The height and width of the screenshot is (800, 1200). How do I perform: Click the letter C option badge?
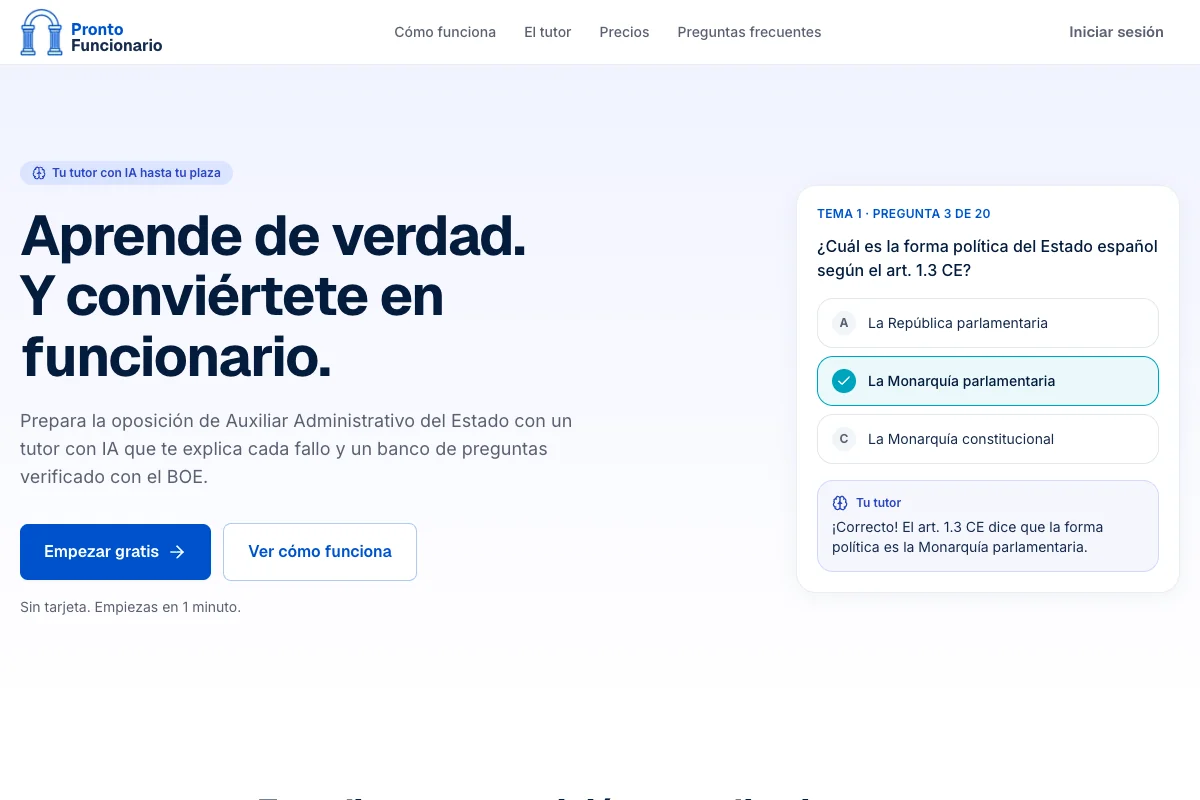[x=844, y=439]
